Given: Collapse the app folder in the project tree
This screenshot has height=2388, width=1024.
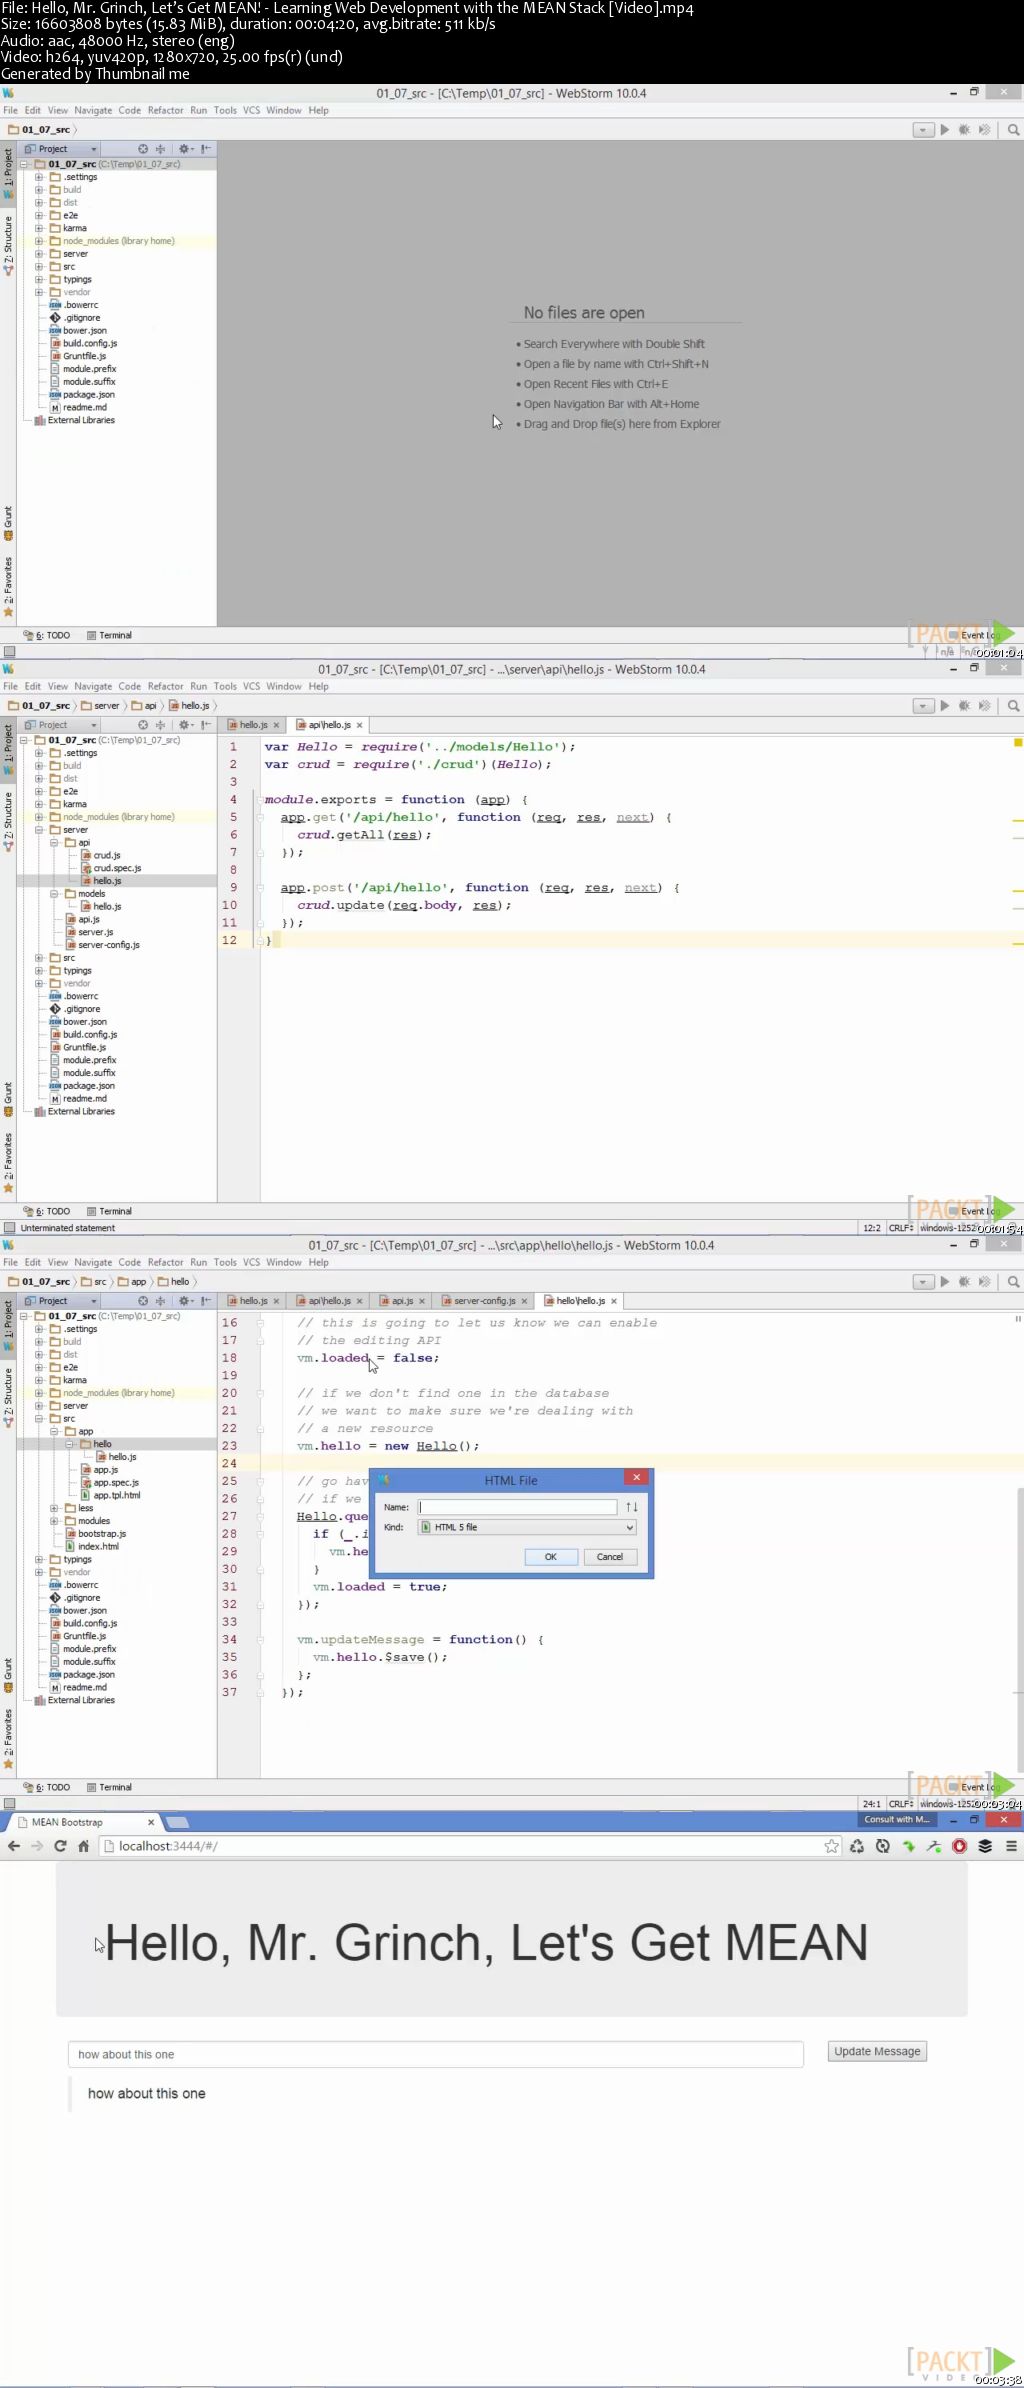Looking at the screenshot, I should point(54,1431).
